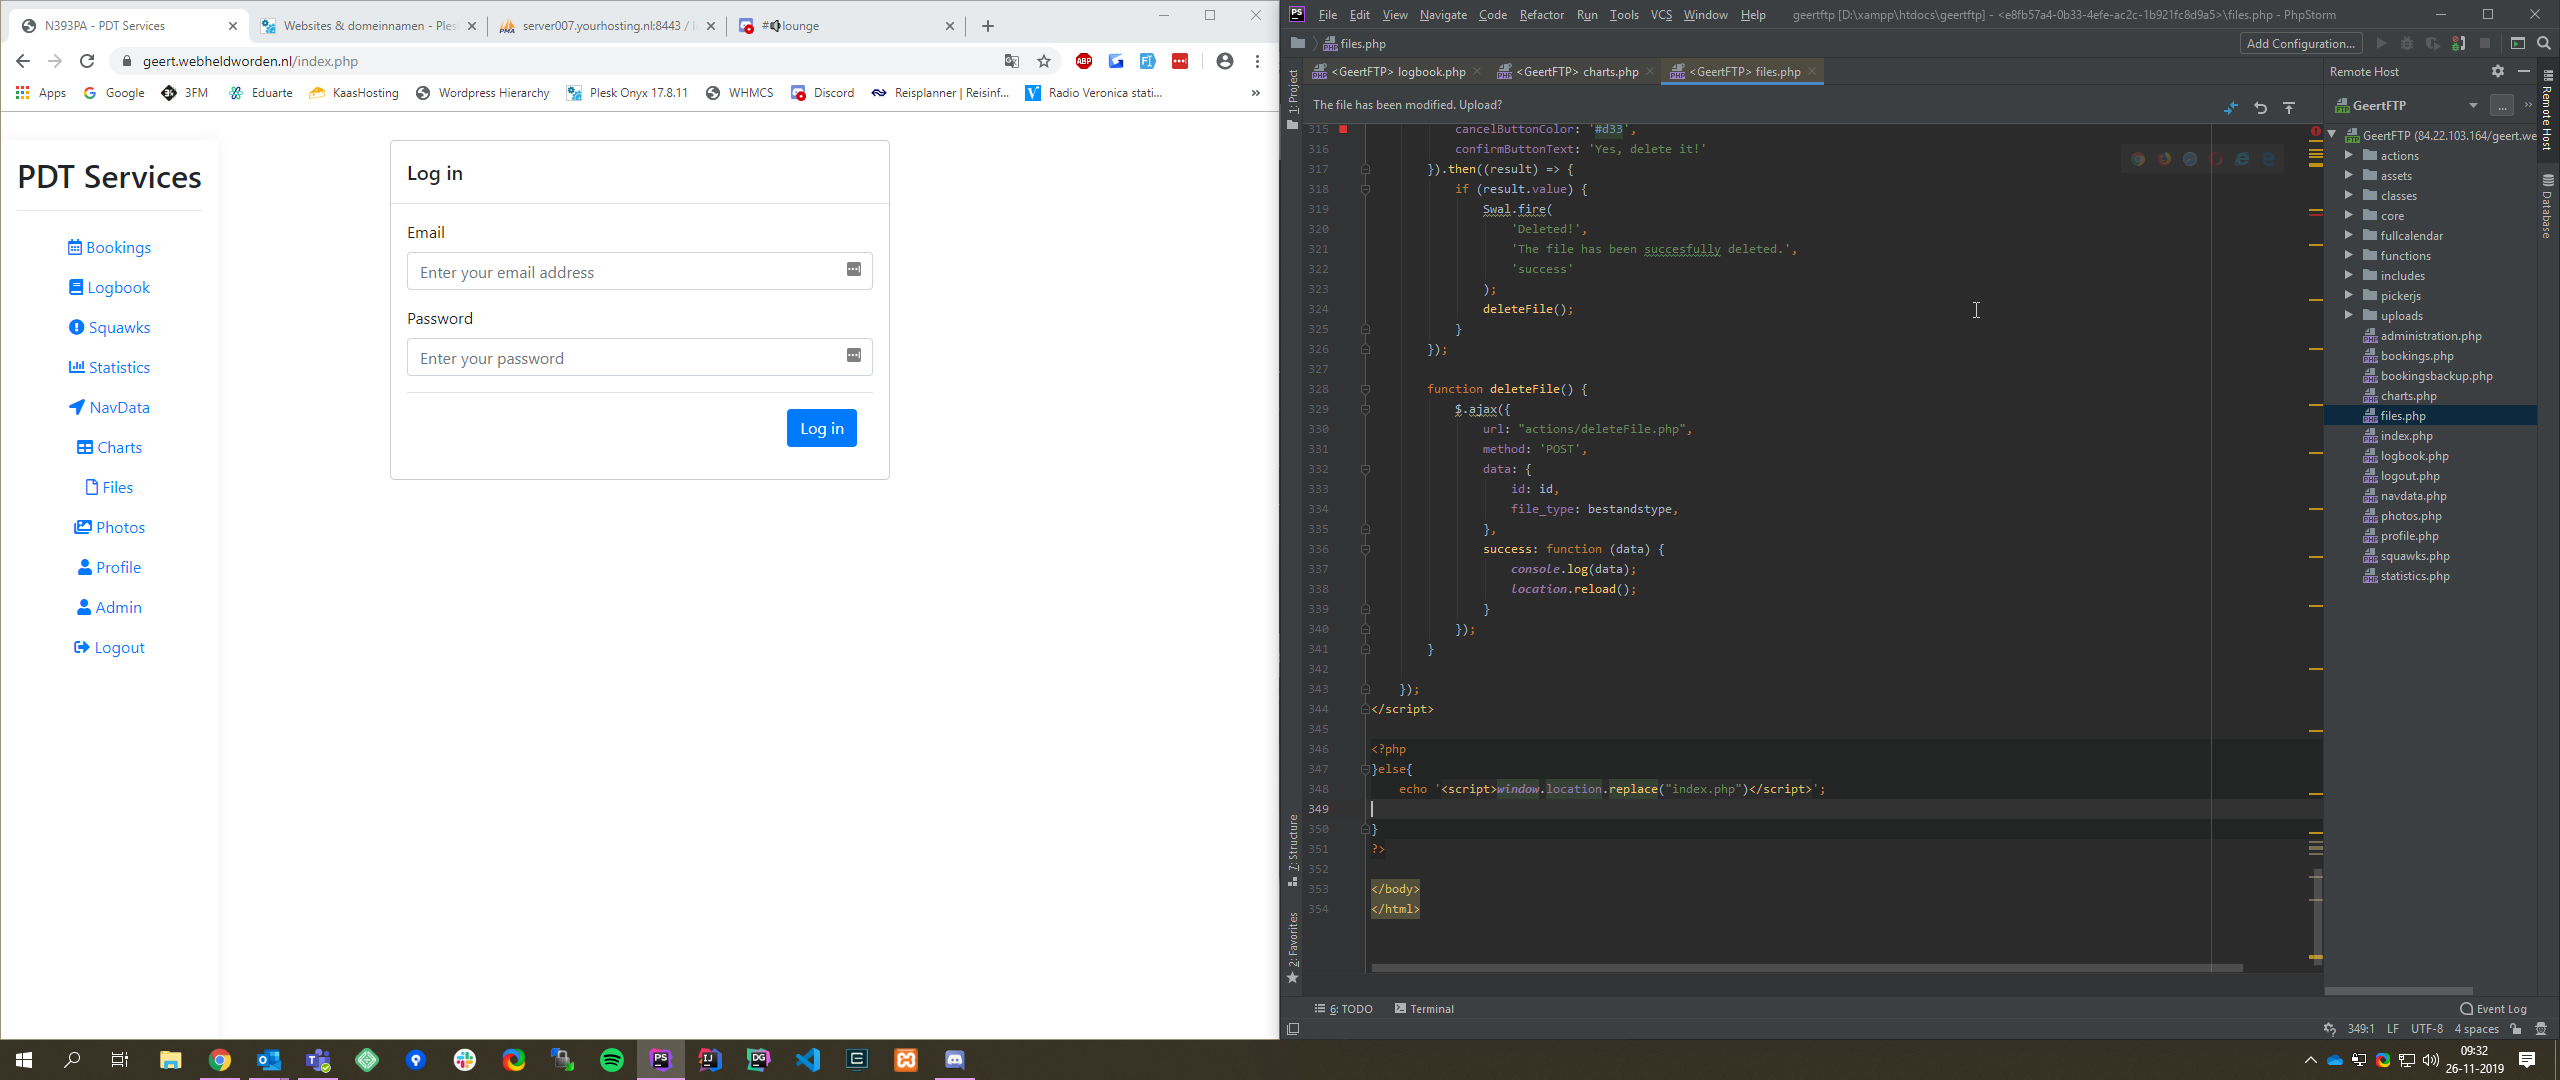The width and height of the screenshot is (2560, 1080).
Task: Open Remote Host settings gear
Action: (x=2497, y=72)
